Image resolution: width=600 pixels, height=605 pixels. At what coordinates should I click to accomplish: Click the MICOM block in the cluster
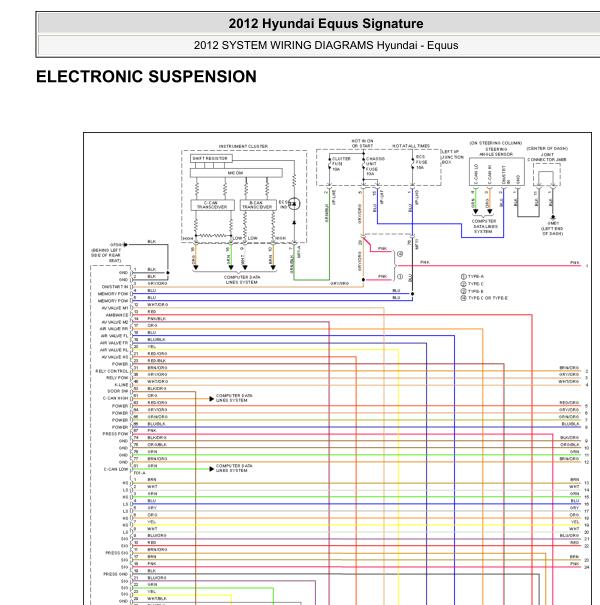236,173
